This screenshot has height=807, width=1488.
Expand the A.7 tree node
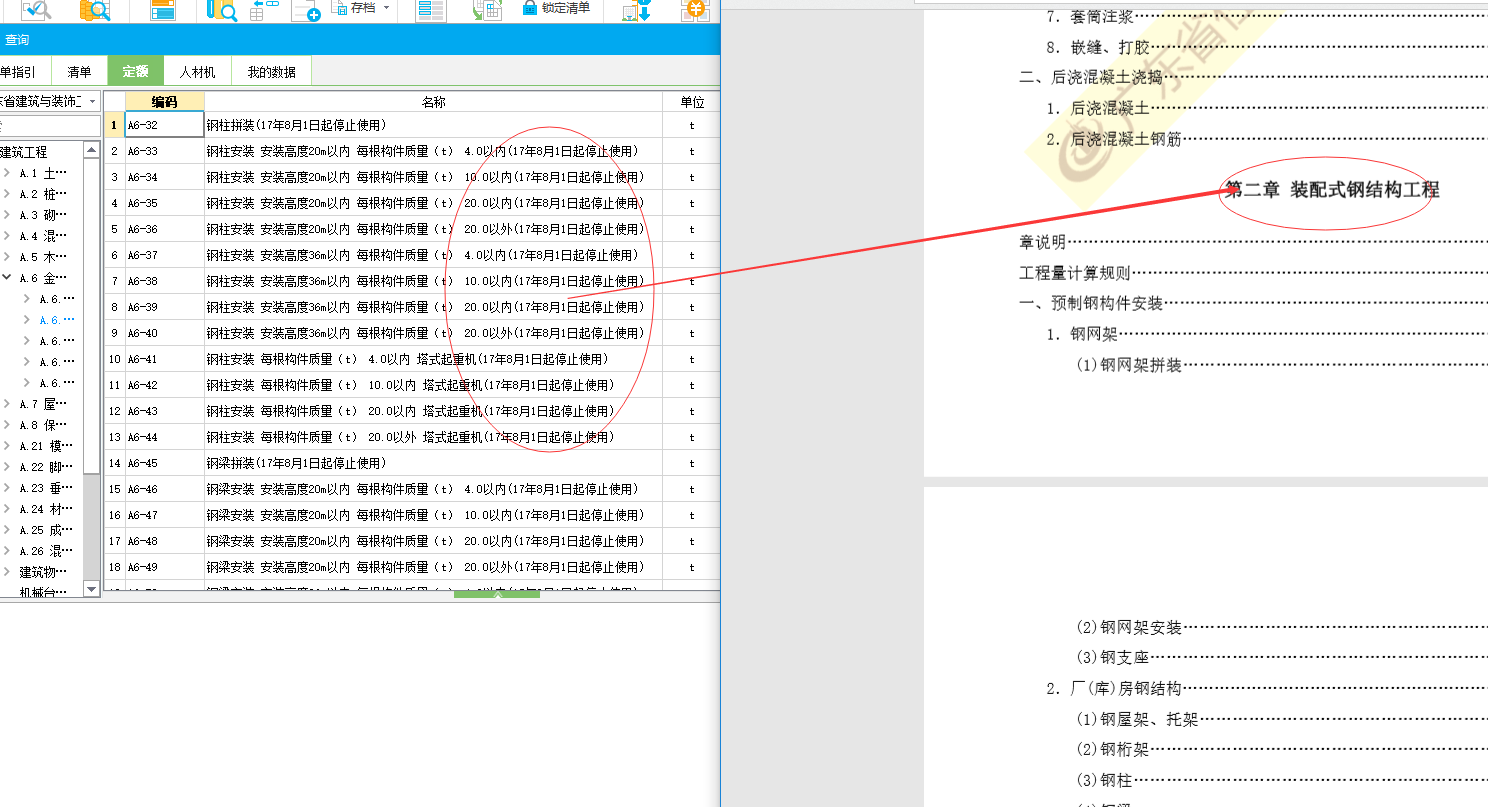[7, 404]
